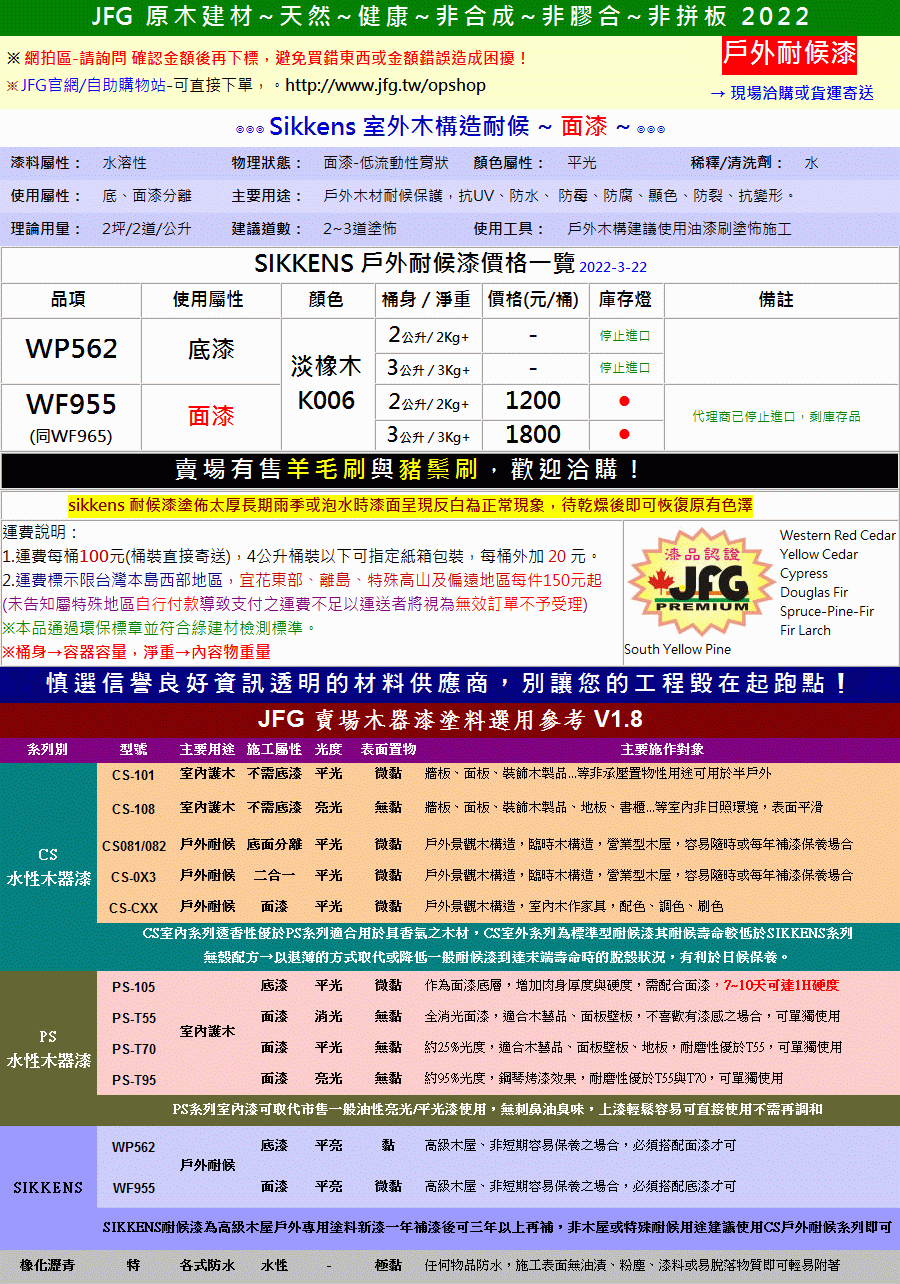Select the WP562 item cell in price table
The image size is (900, 1284).
point(71,349)
